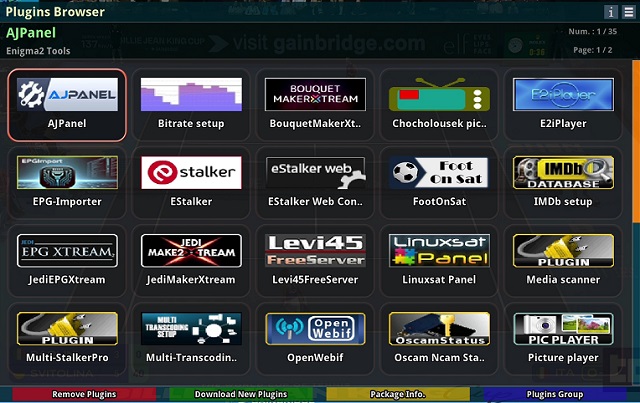Screen dimensions: 640x403
Task: Click the Enigma2 Tools description text
Action: (x=38, y=51)
